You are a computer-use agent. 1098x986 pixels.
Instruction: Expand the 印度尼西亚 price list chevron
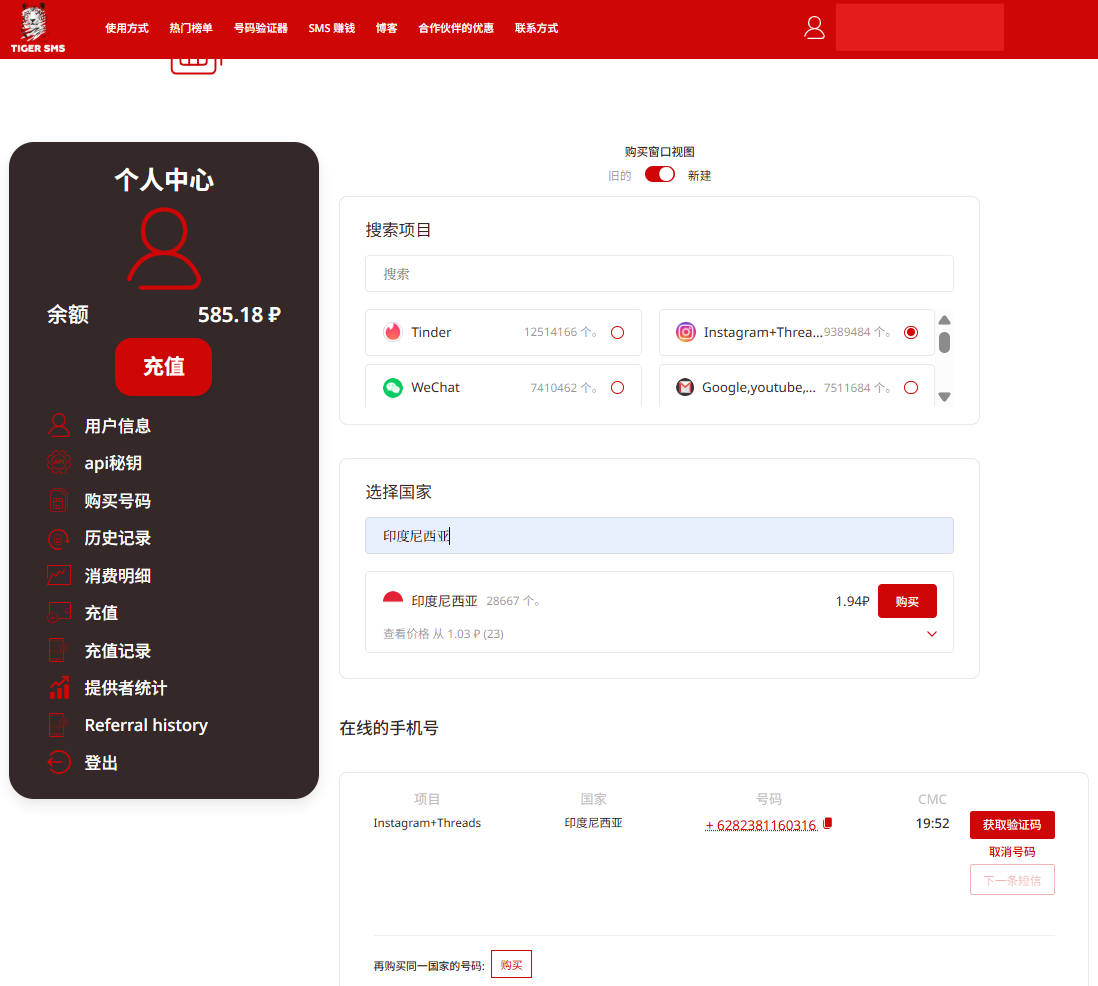(x=931, y=634)
